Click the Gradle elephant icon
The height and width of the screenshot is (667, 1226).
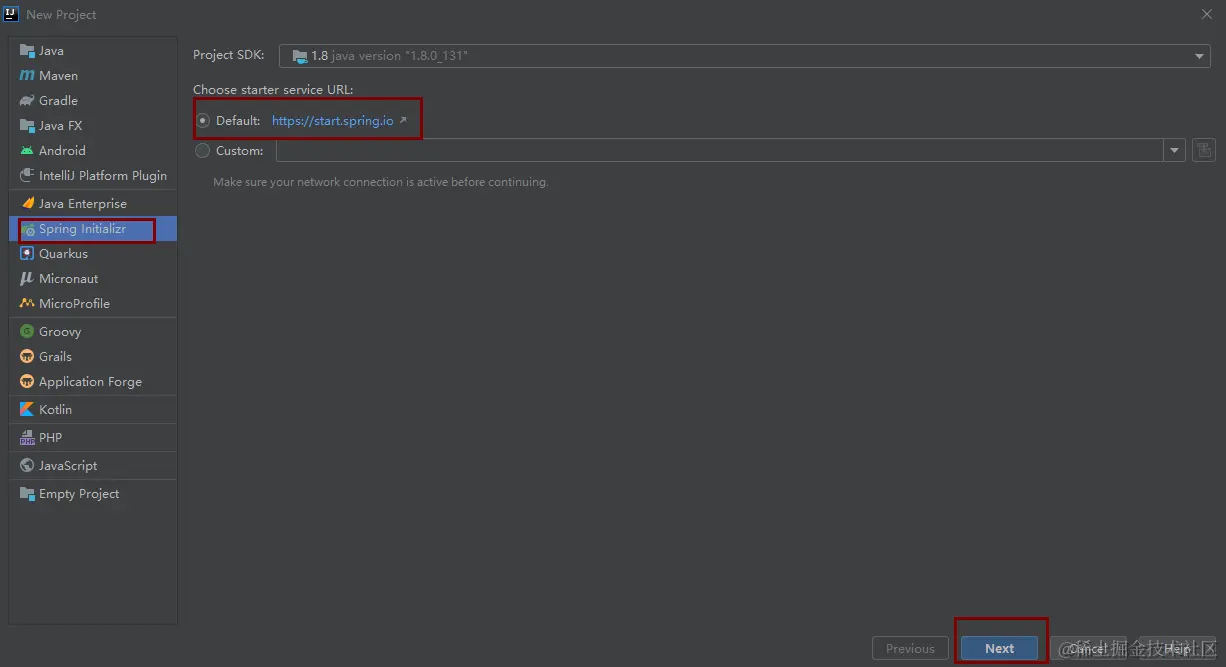(27, 100)
